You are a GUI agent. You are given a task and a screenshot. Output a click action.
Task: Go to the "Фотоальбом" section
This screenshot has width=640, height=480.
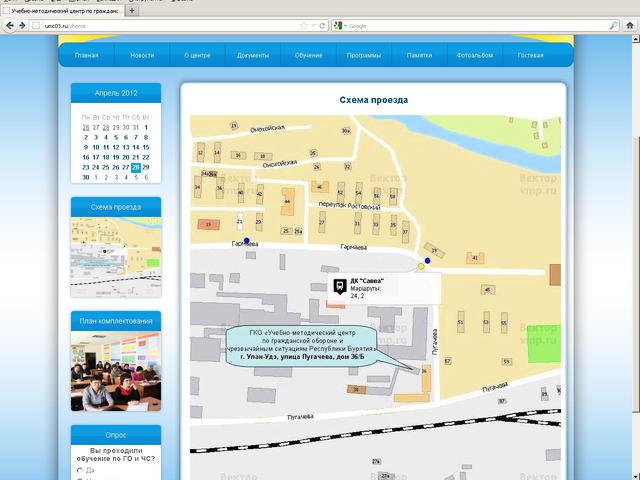point(474,55)
